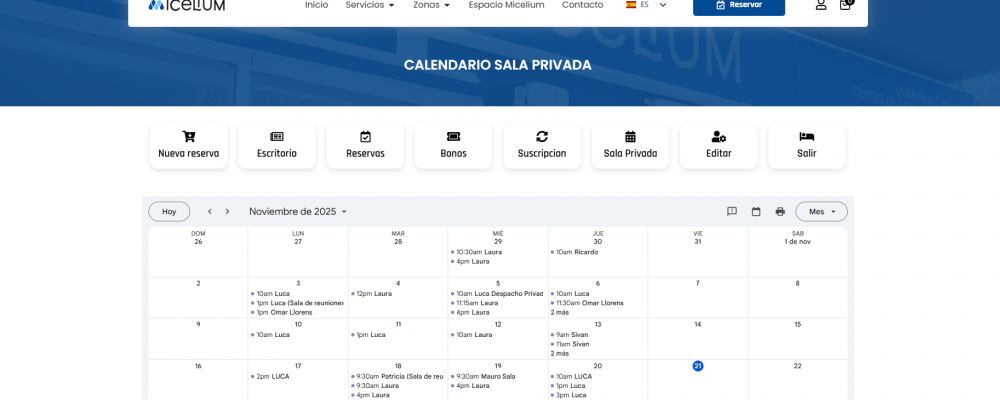Screen dimensions: 1000x400
Task: Go to next month arrow
Action: [x=227, y=212]
